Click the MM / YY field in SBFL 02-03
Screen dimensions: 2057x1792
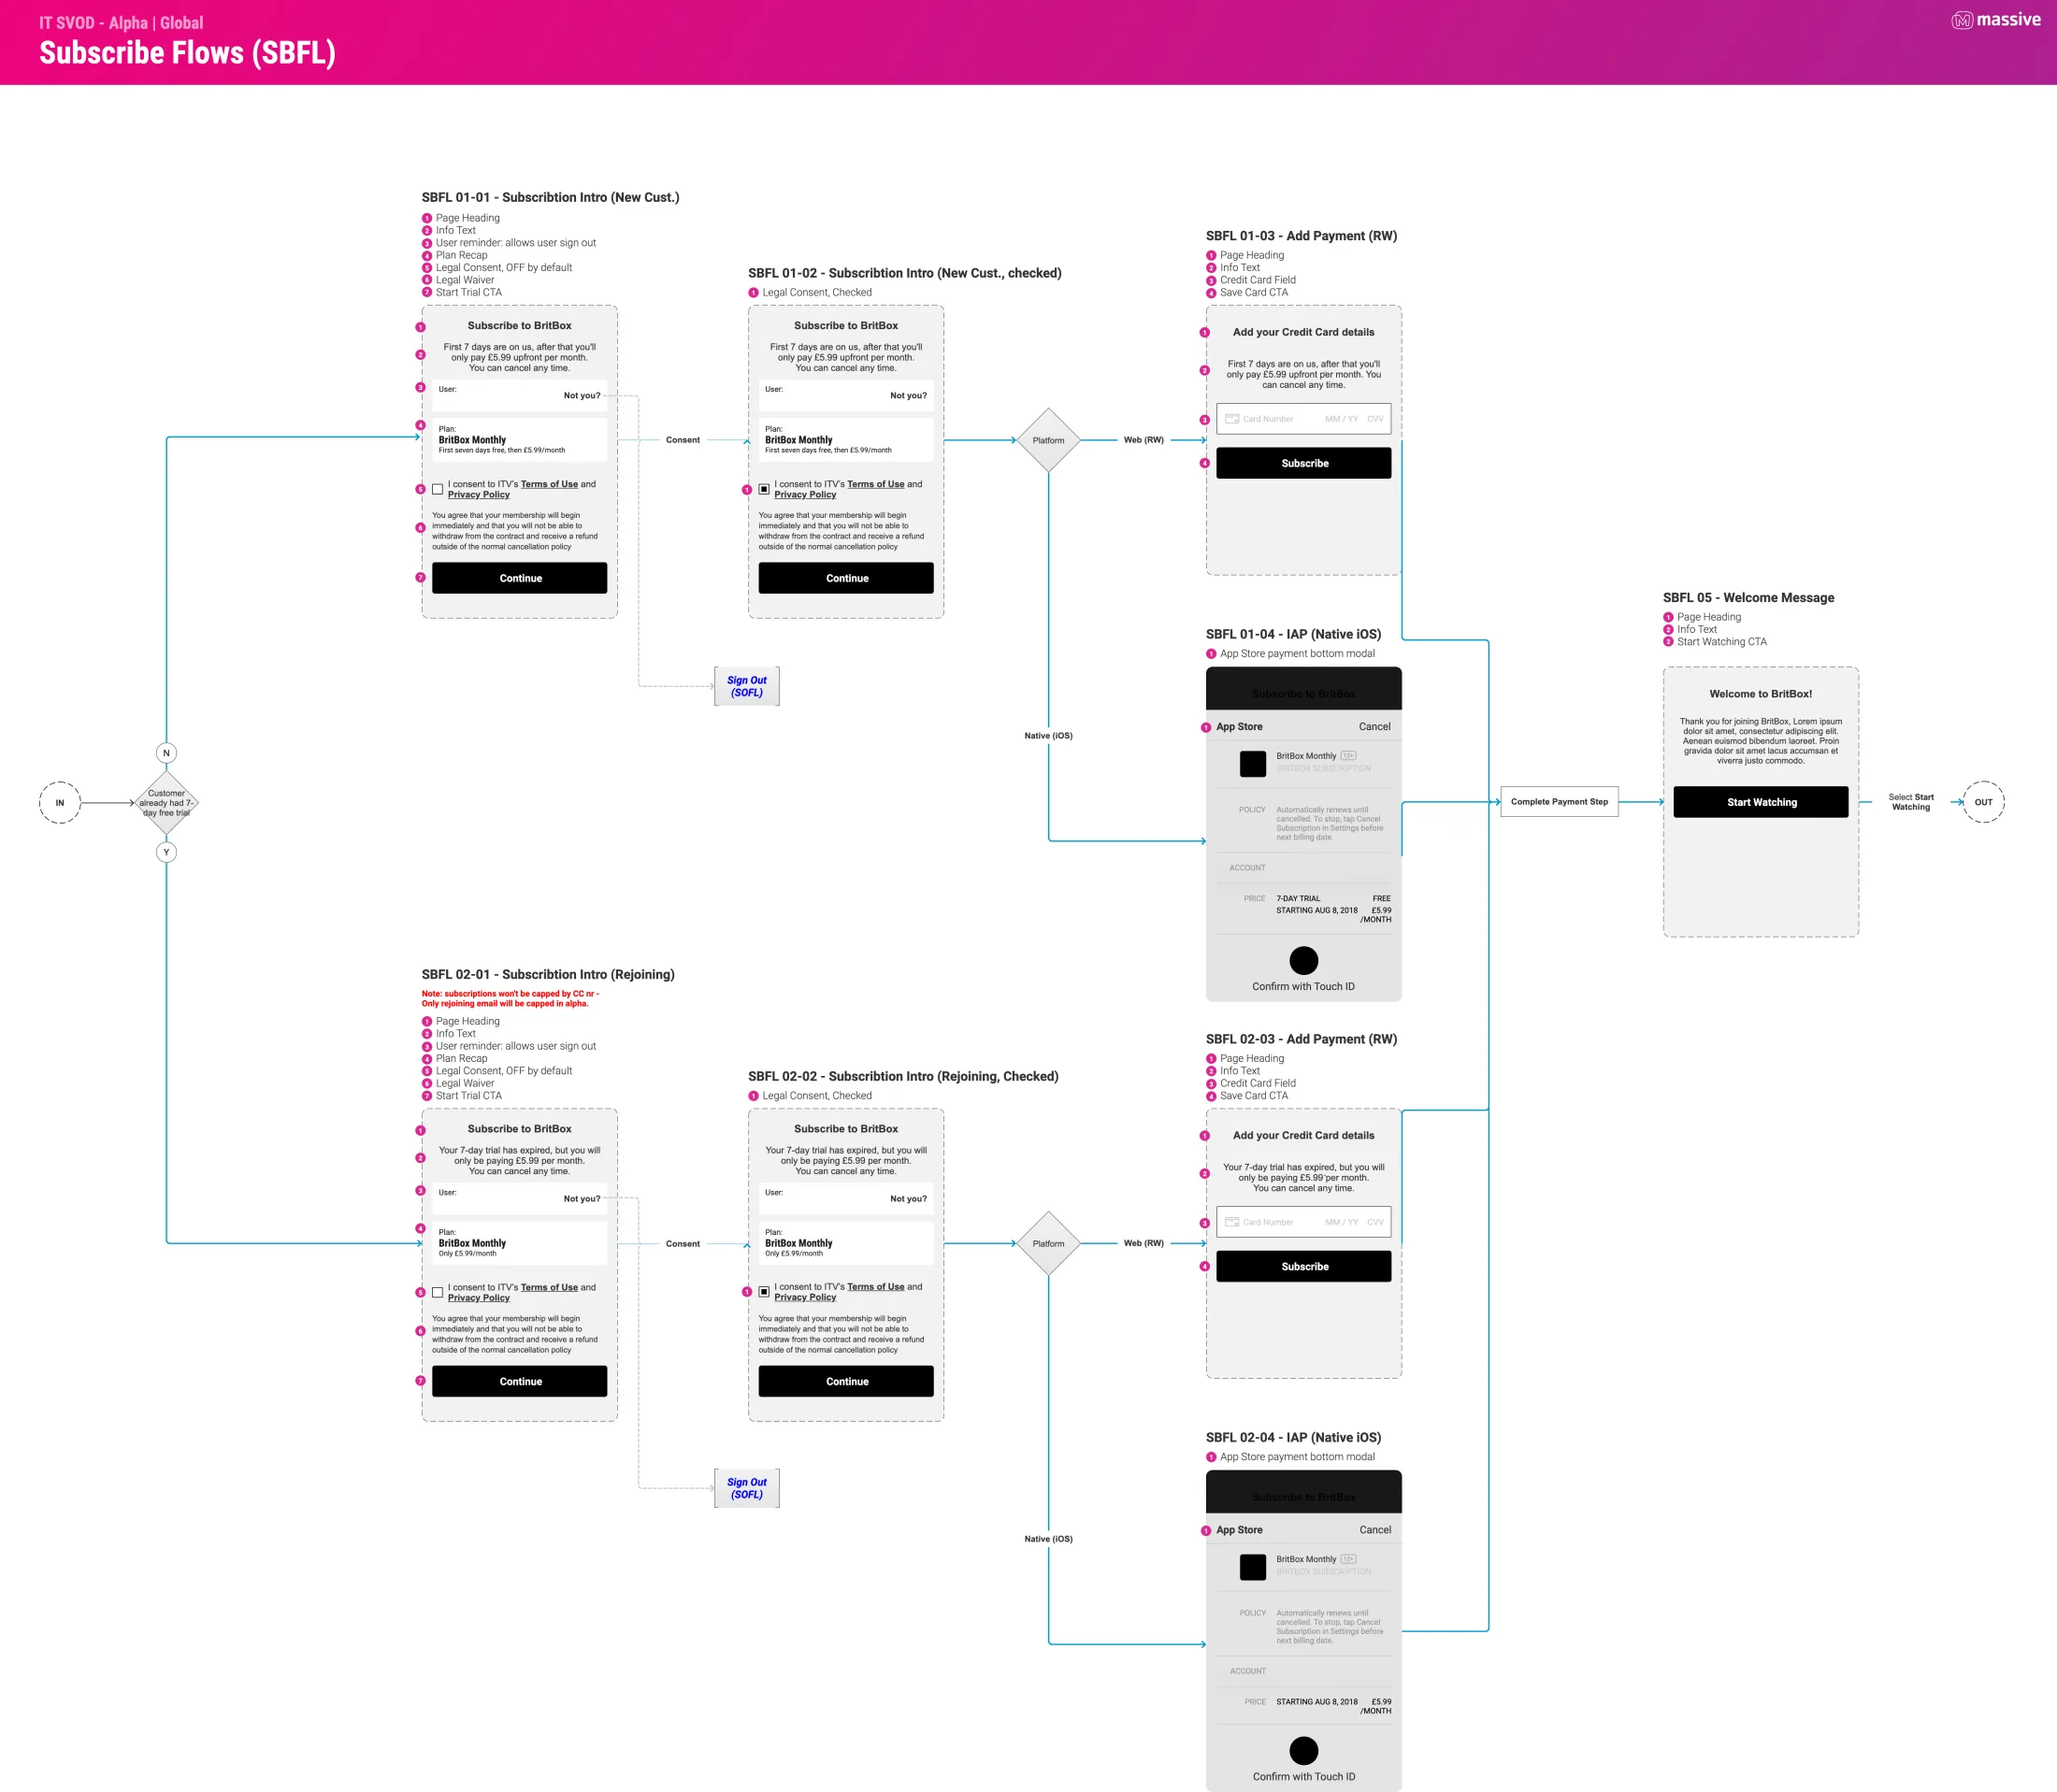[1341, 1222]
